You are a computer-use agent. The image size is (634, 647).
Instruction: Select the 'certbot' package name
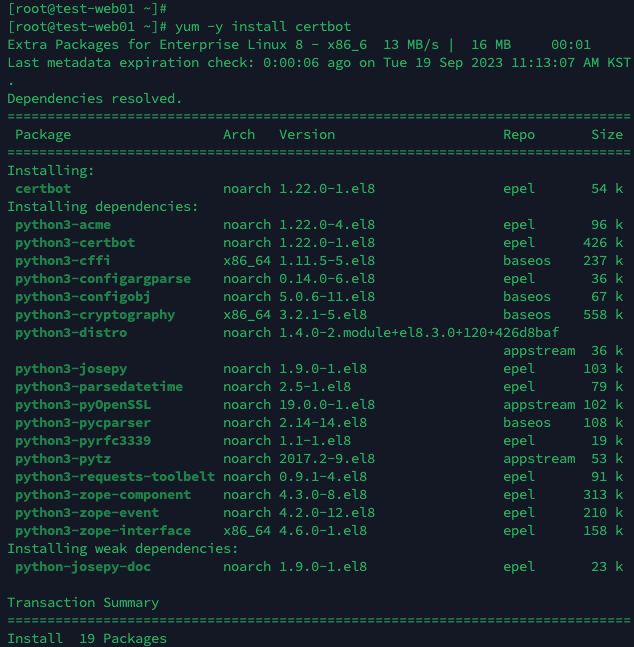(x=43, y=189)
